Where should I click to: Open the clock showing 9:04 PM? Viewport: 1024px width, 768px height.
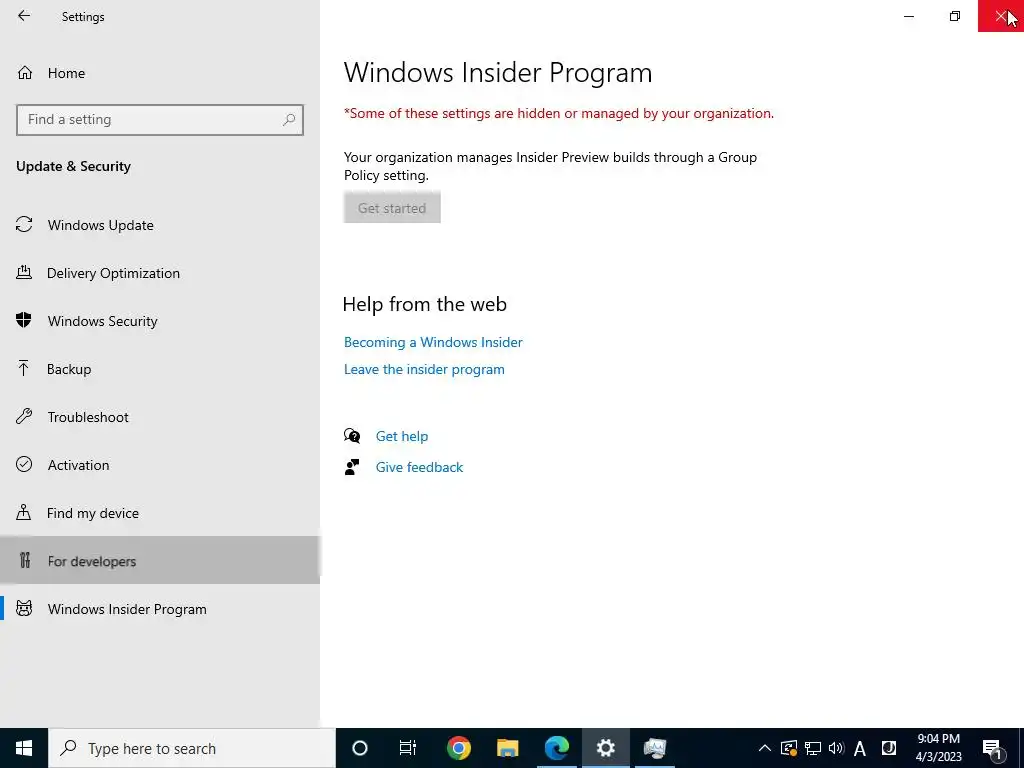[938, 748]
